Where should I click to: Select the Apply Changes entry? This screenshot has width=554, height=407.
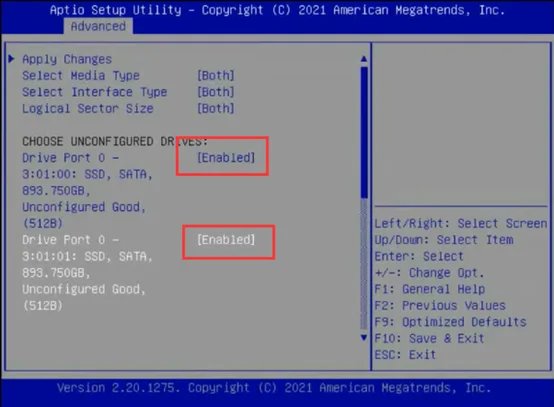(x=67, y=59)
